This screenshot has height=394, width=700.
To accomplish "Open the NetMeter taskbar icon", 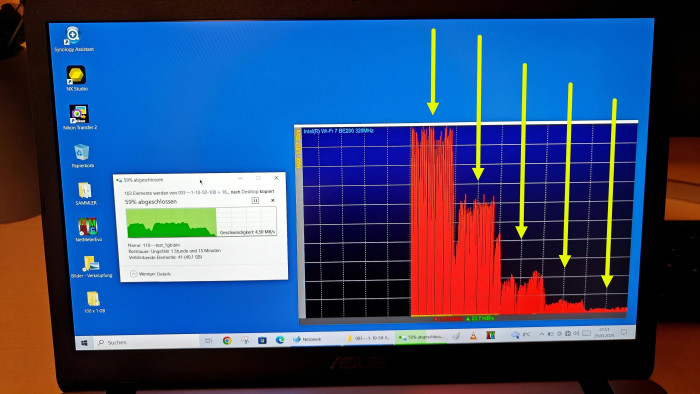I will coord(490,335).
